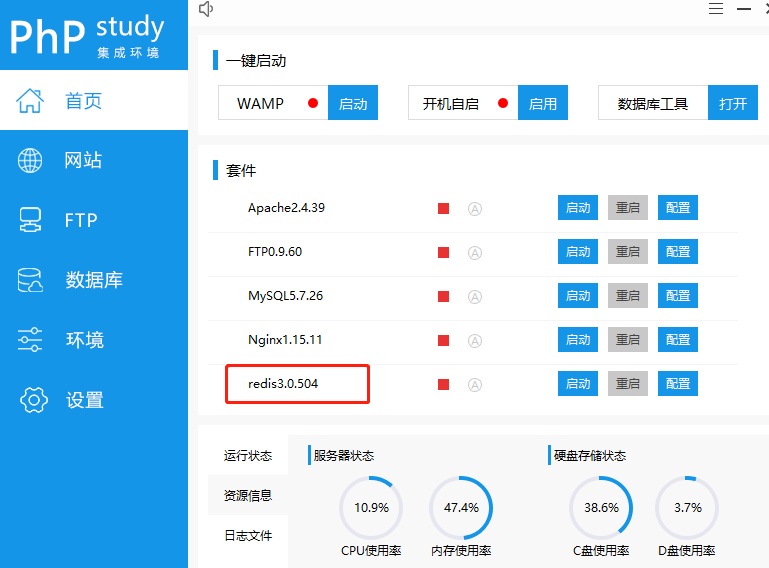Click the redis3.0.504 red status square

click(x=443, y=384)
